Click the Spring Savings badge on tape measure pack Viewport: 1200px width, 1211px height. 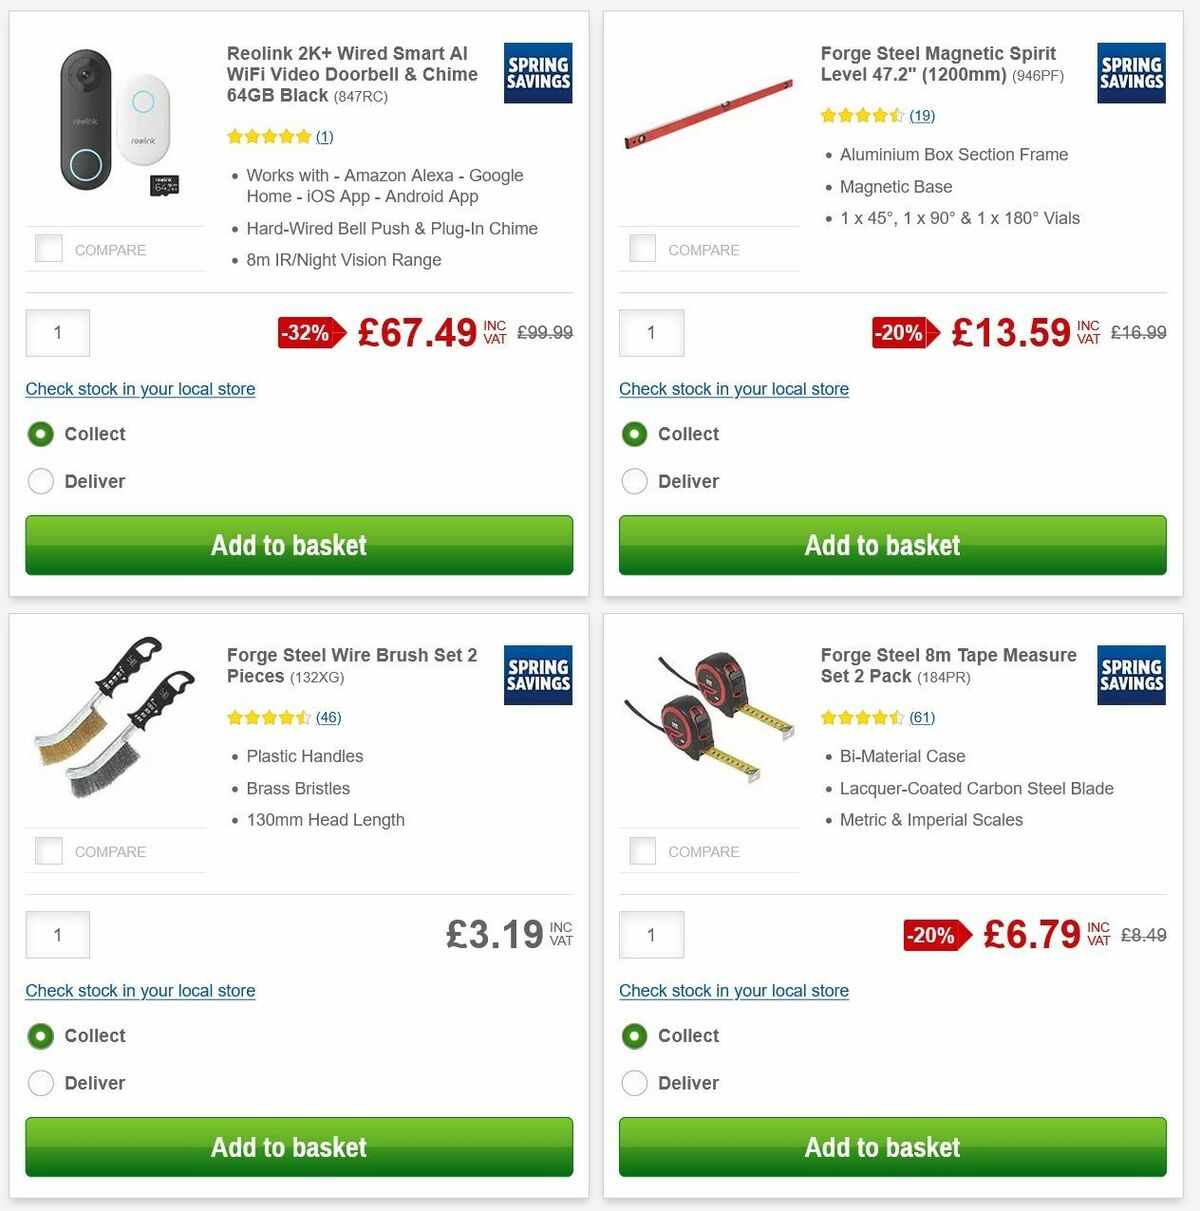coord(1131,675)
